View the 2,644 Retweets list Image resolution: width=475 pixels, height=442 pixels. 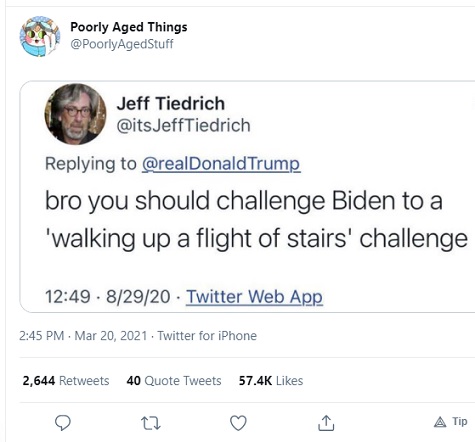66,381
